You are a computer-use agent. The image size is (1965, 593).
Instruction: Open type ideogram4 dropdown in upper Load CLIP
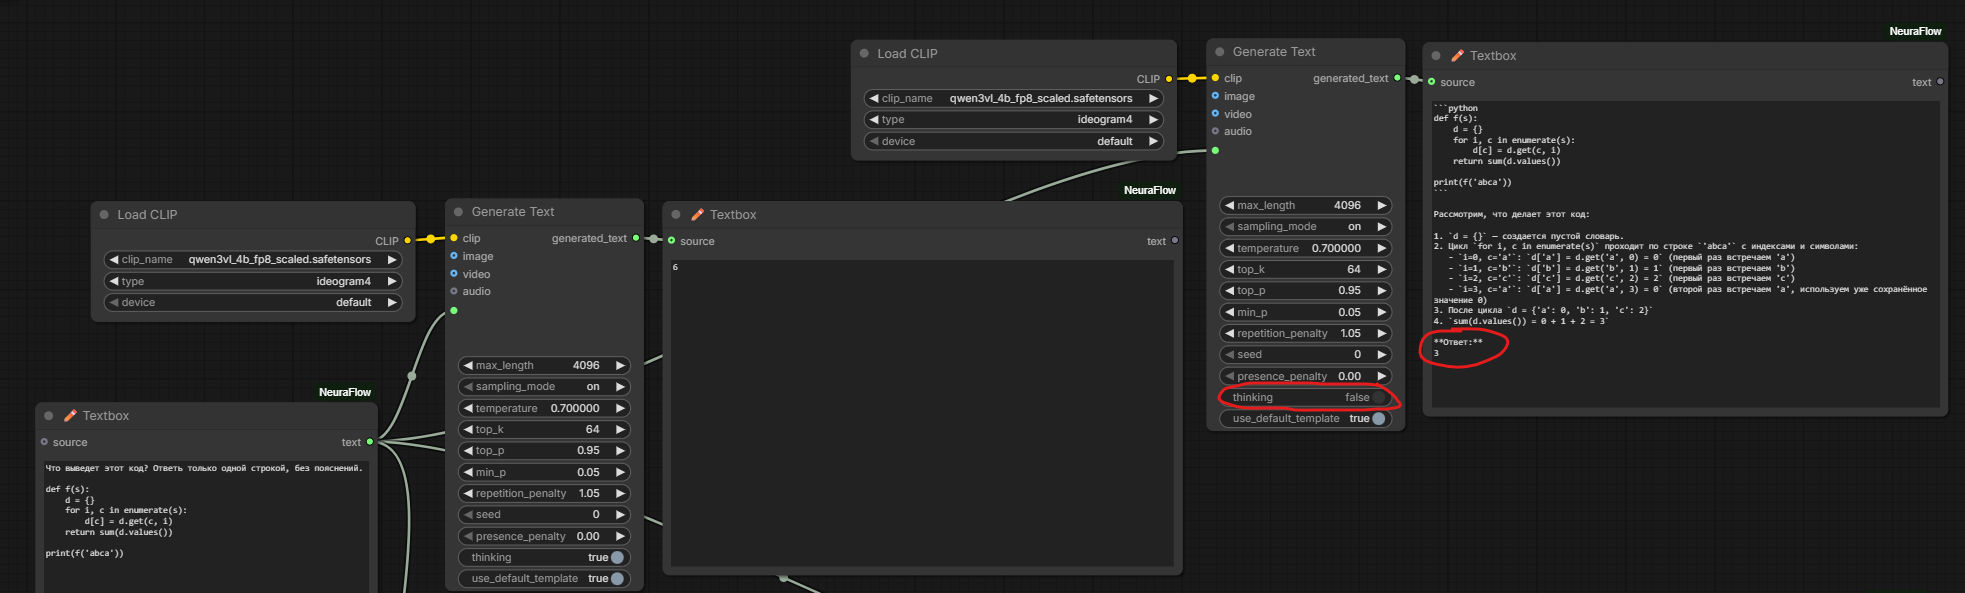click(x=1013, y=119)
